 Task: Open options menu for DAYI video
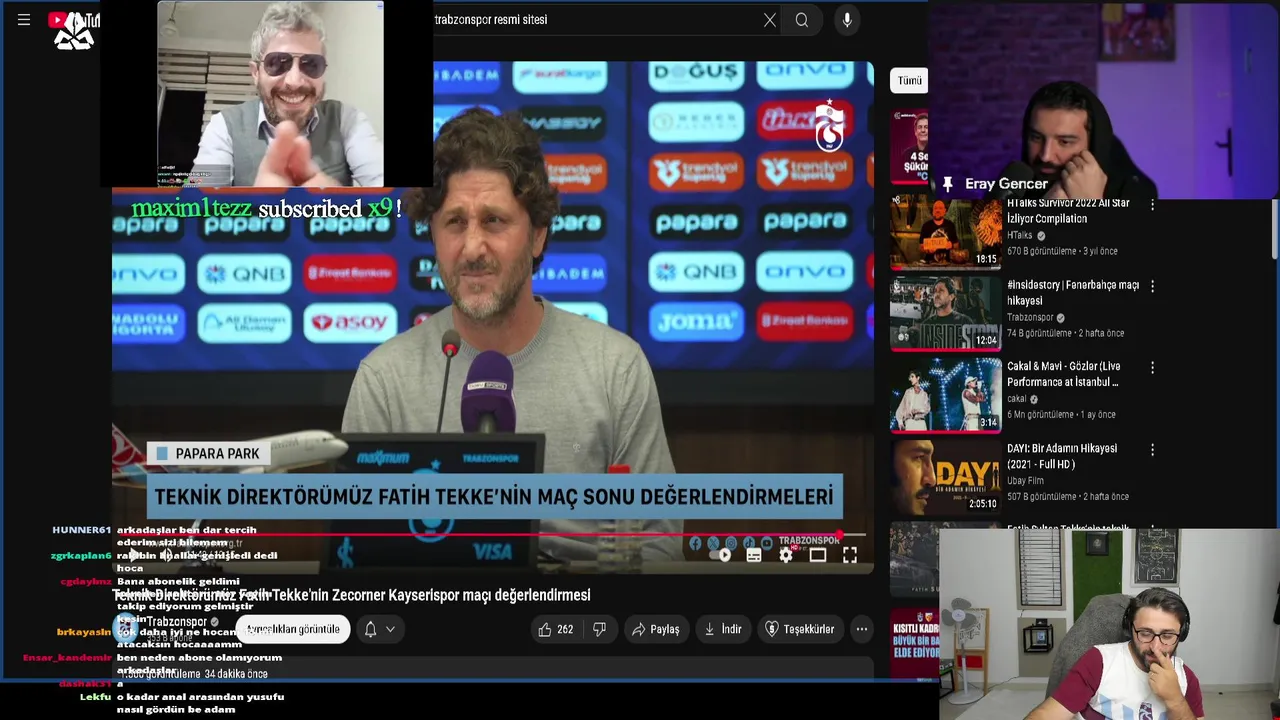1152,450
